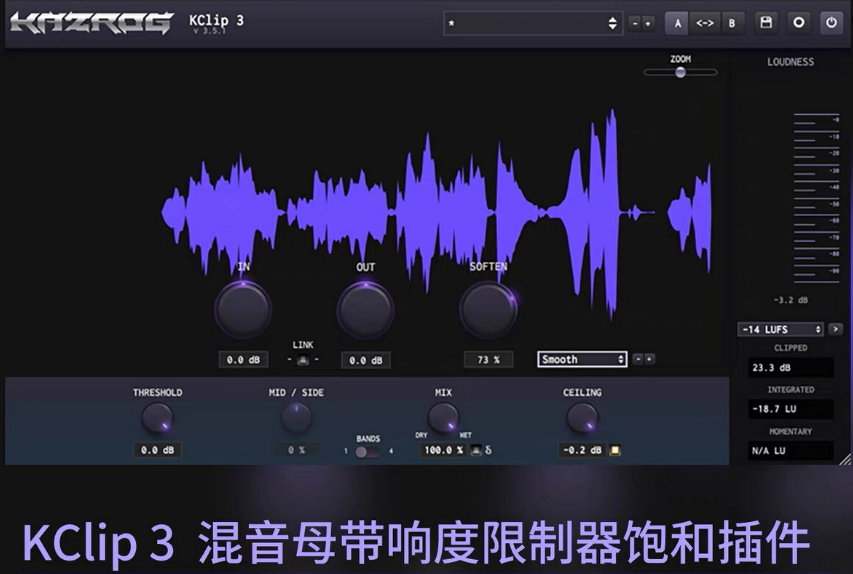The width and height of the screenshot is (853, 574).
Task: Toggle the plugin power bypass button
Action: pyautogui.click(x=831, y=23)
